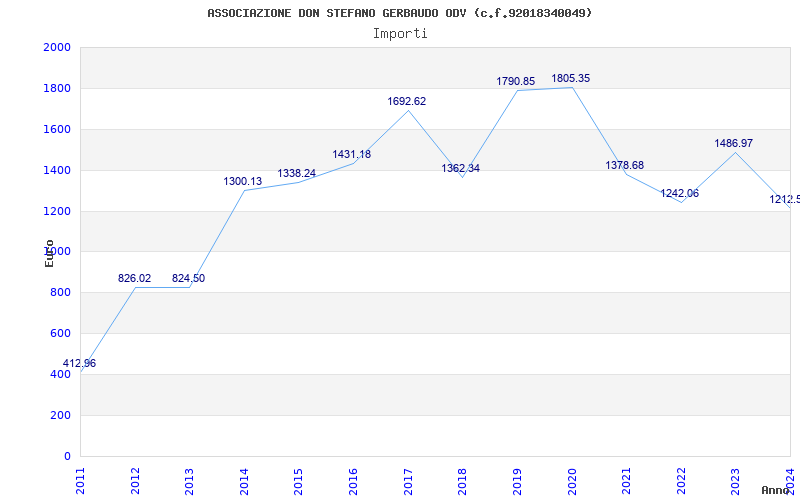Click the 2011 x-axis year label
Image resolution: width=800 pixels, height=500 pixels.
click(x=81, y=481)
